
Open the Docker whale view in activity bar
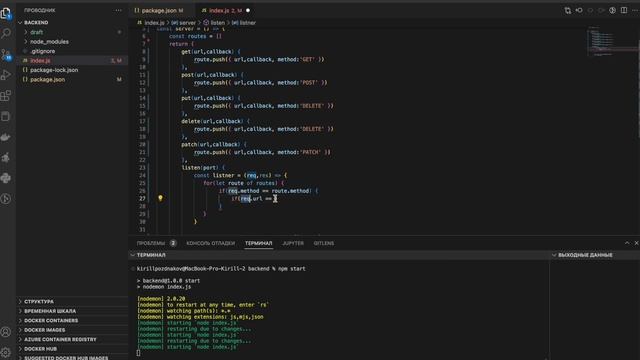[x=6, y=137]
